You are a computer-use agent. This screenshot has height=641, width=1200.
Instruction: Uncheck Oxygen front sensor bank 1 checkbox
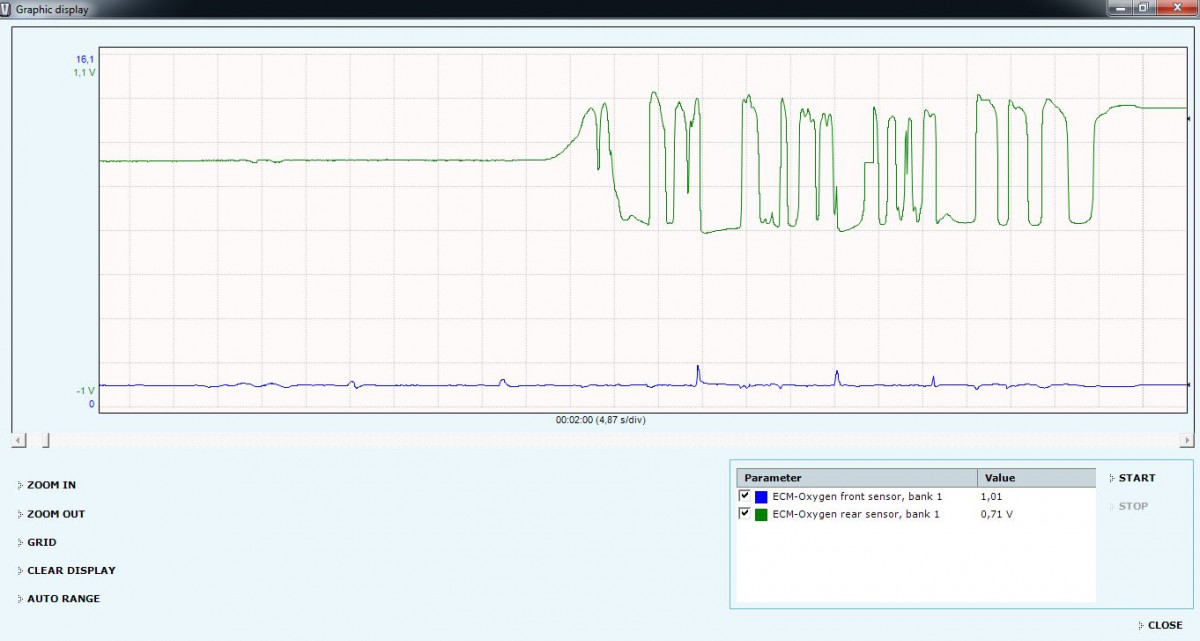click(x=744, y=496)
